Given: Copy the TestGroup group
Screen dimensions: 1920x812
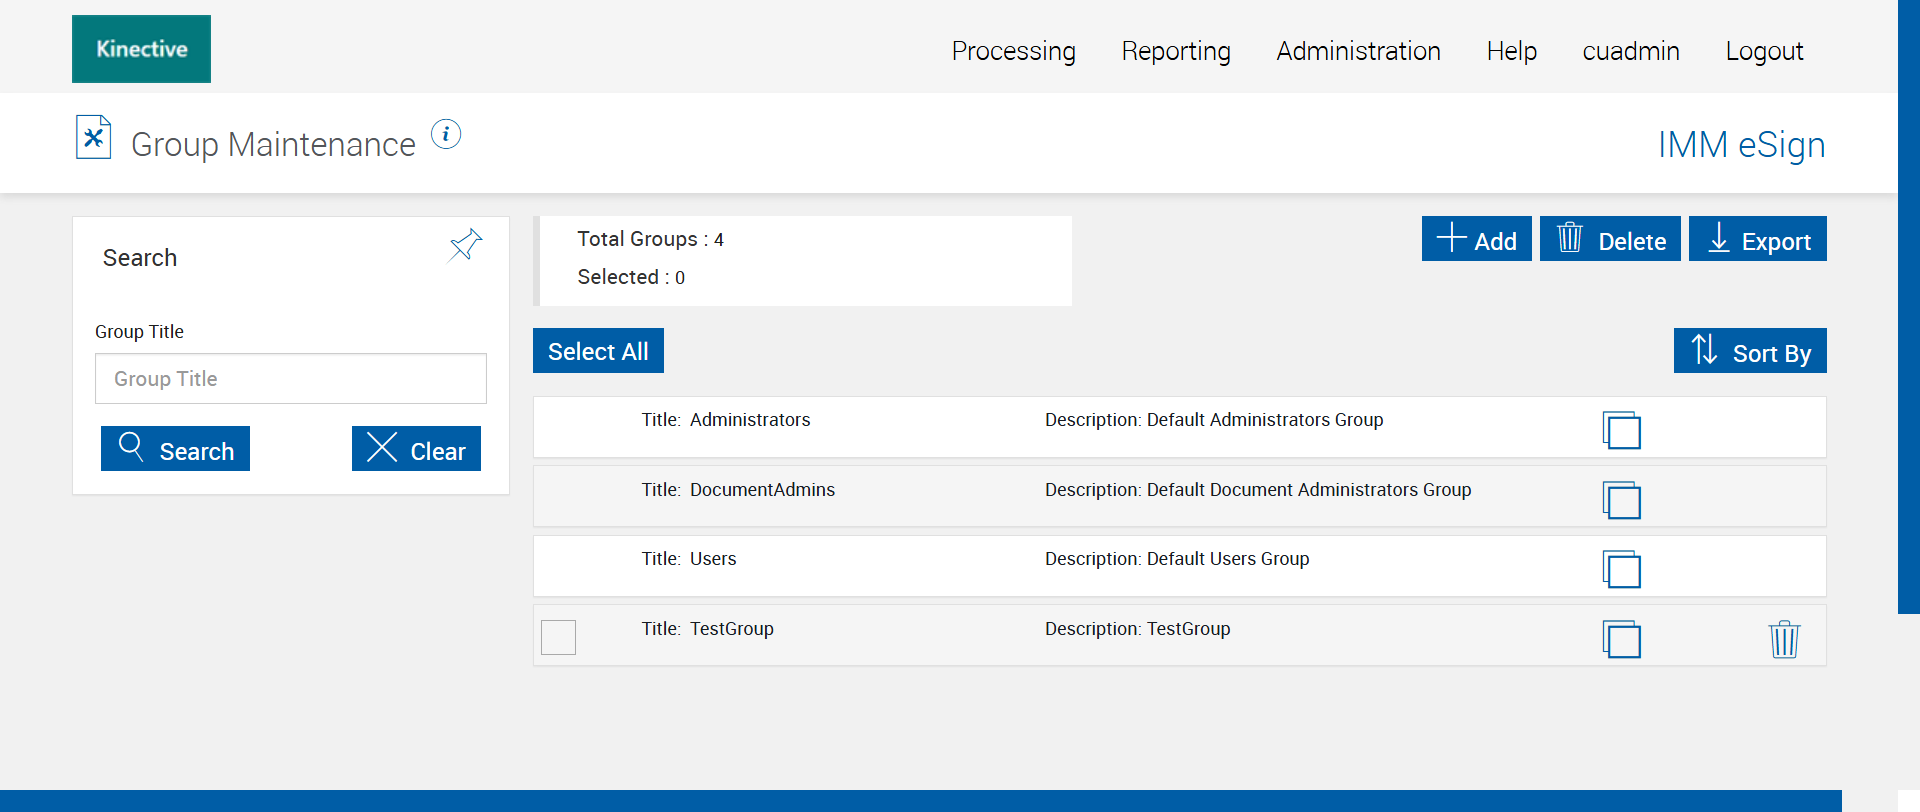Looking at the screenshot, I should click(1621, 639).
